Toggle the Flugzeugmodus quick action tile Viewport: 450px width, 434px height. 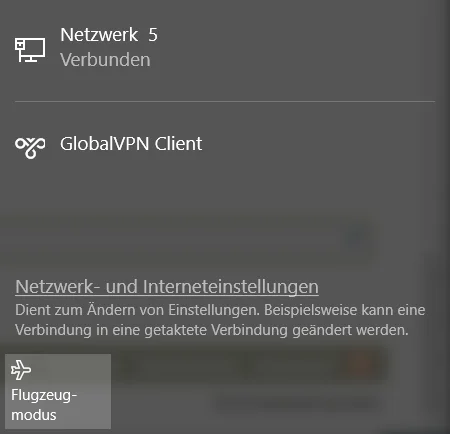point(58,391)
